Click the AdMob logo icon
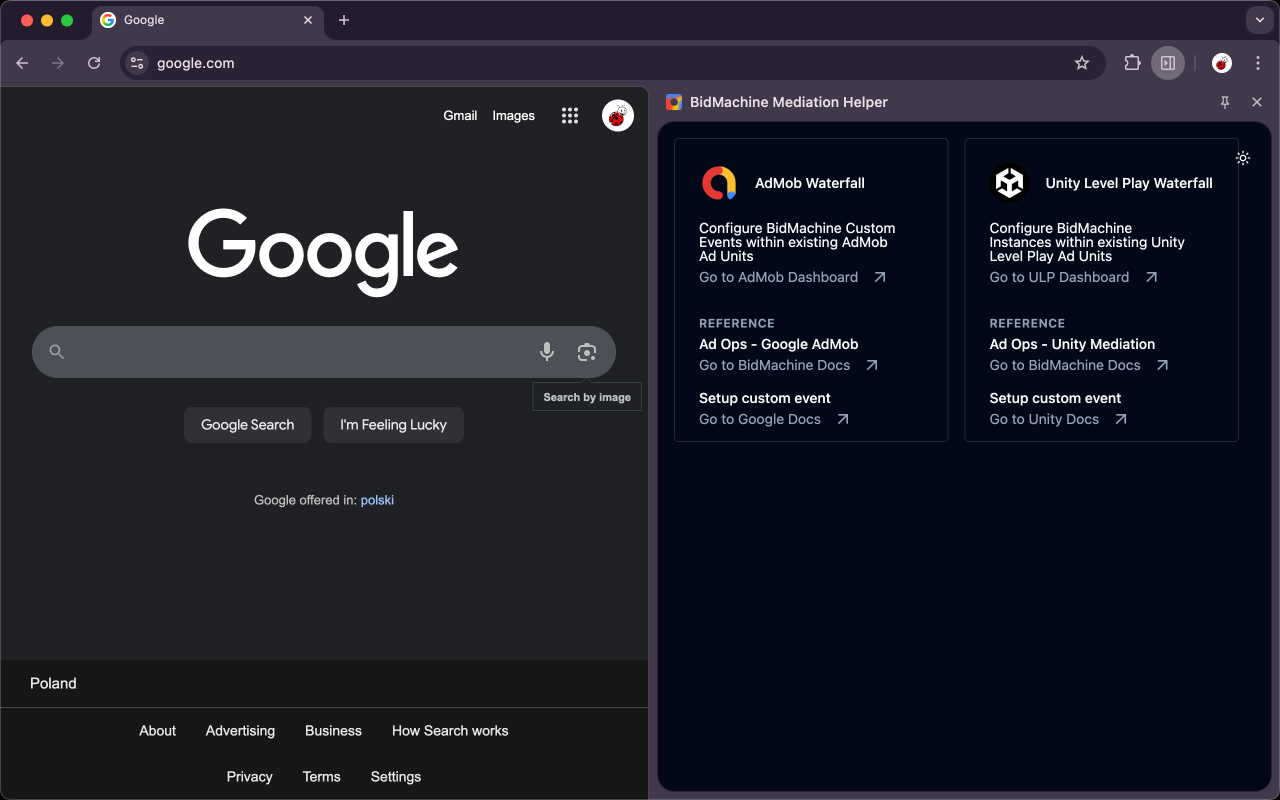Screen dimensions: 1280x800 pos(719,183)
